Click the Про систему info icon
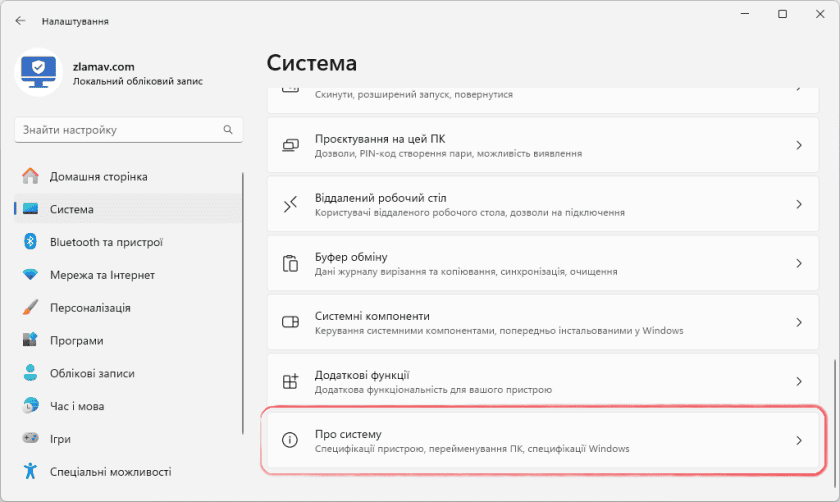840x502 pixels. tap(290, 440)
